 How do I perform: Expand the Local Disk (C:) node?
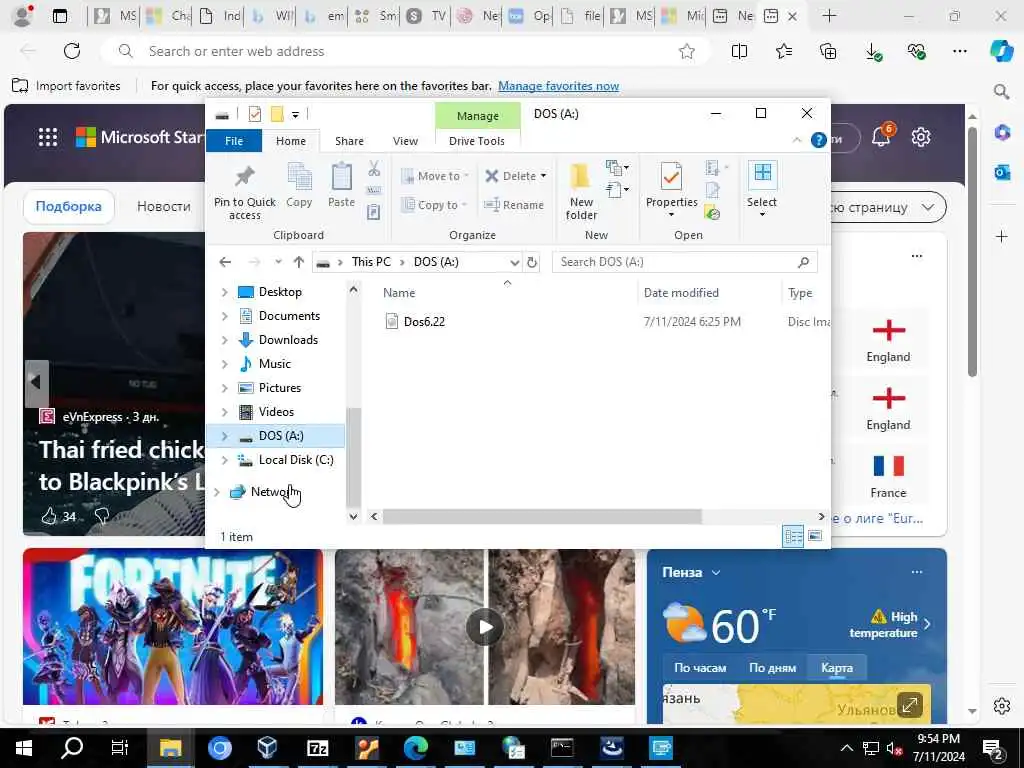[x=225, y=460]
